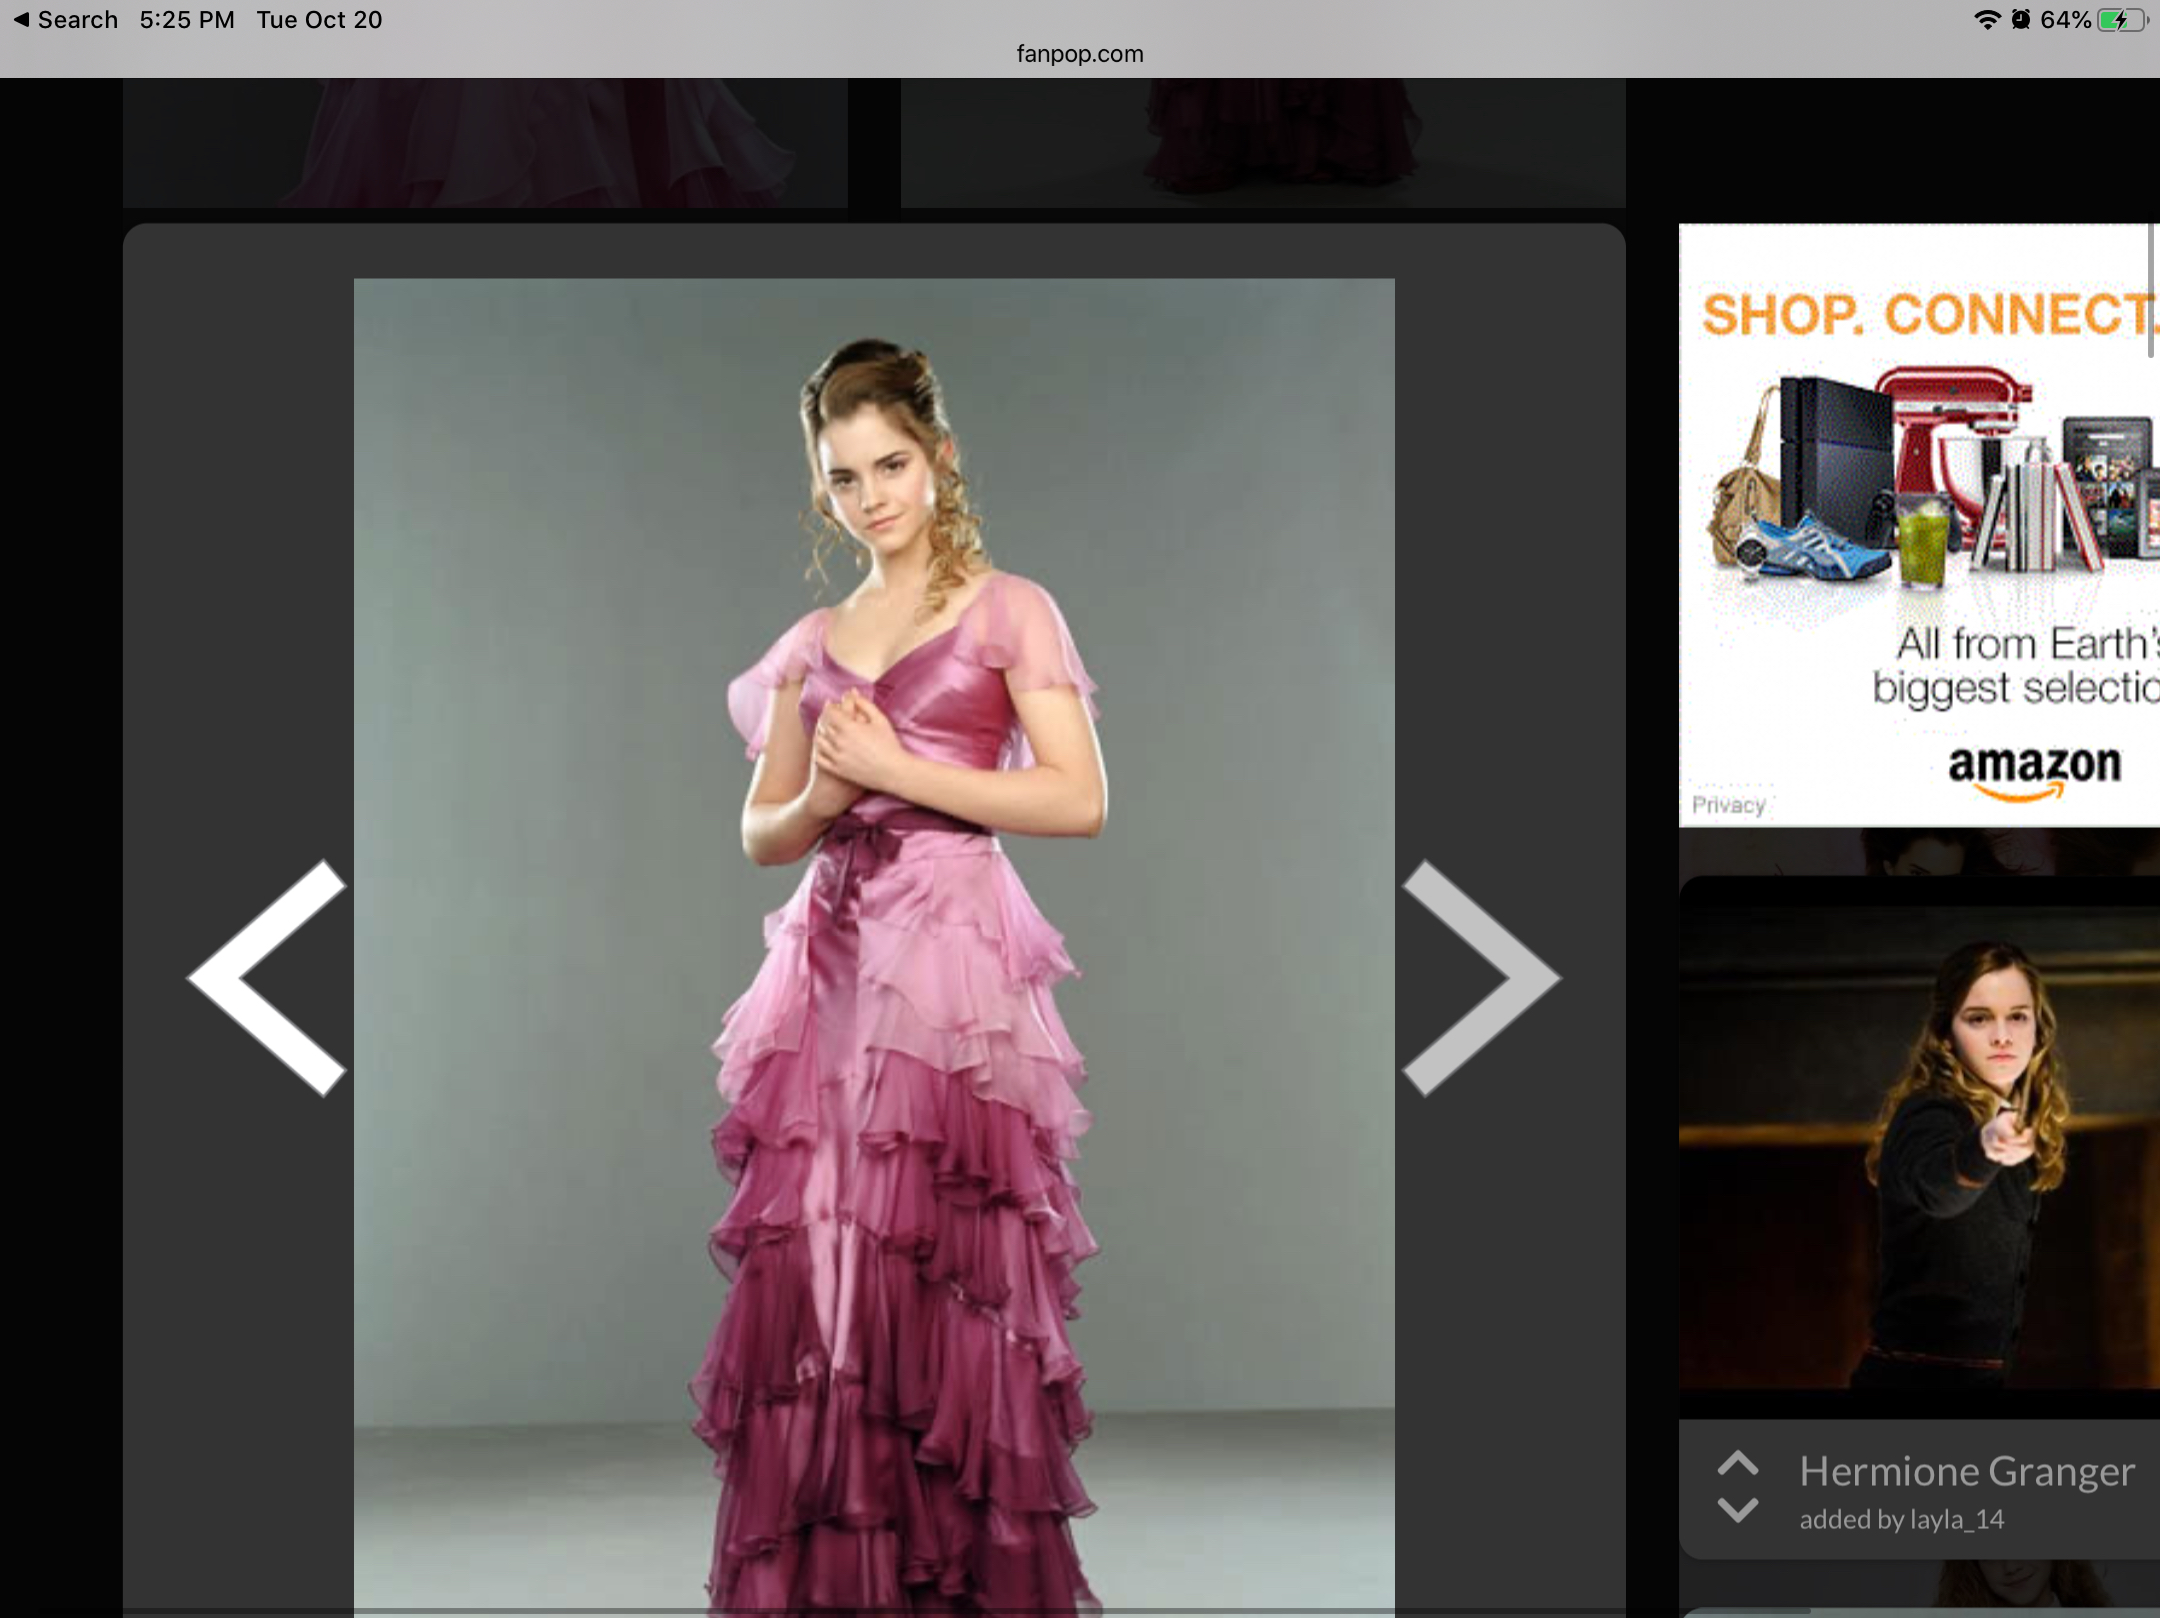Tap the Wi-Fi status icon
The image size is (2160, 1618).
tap(1987, 20)
